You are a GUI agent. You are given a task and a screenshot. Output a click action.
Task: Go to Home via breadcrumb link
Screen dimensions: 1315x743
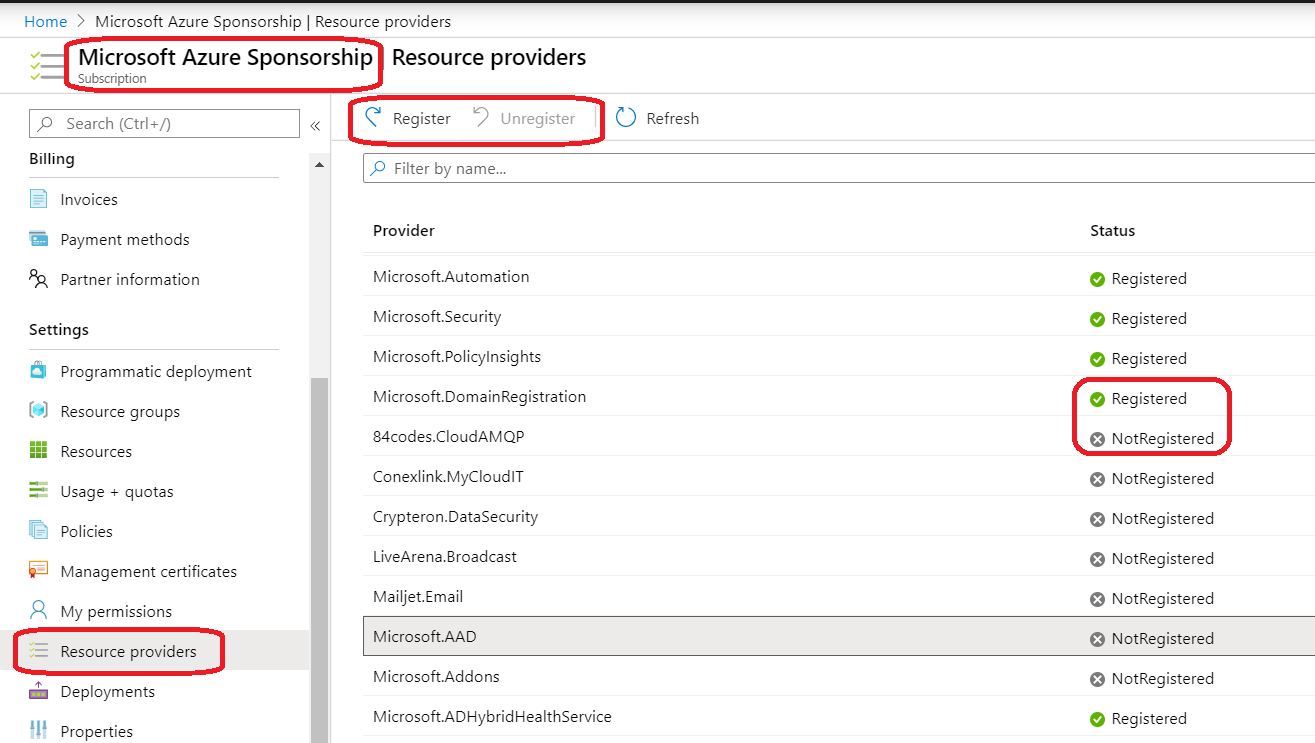click(x=45, y=21)
